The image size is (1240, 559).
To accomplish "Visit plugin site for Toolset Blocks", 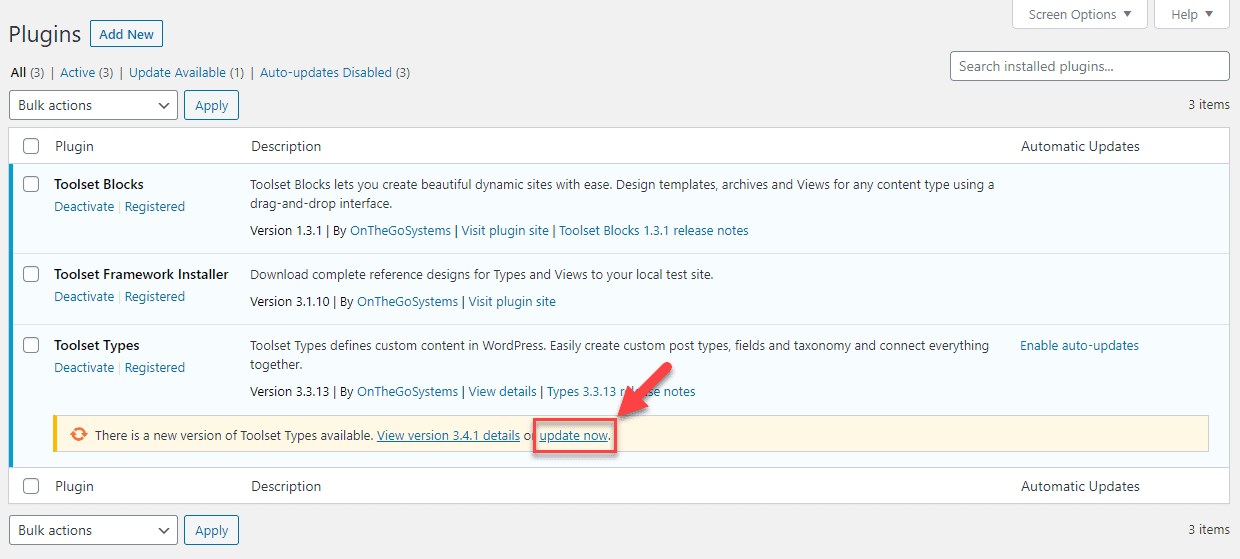I will coord(505,230).
